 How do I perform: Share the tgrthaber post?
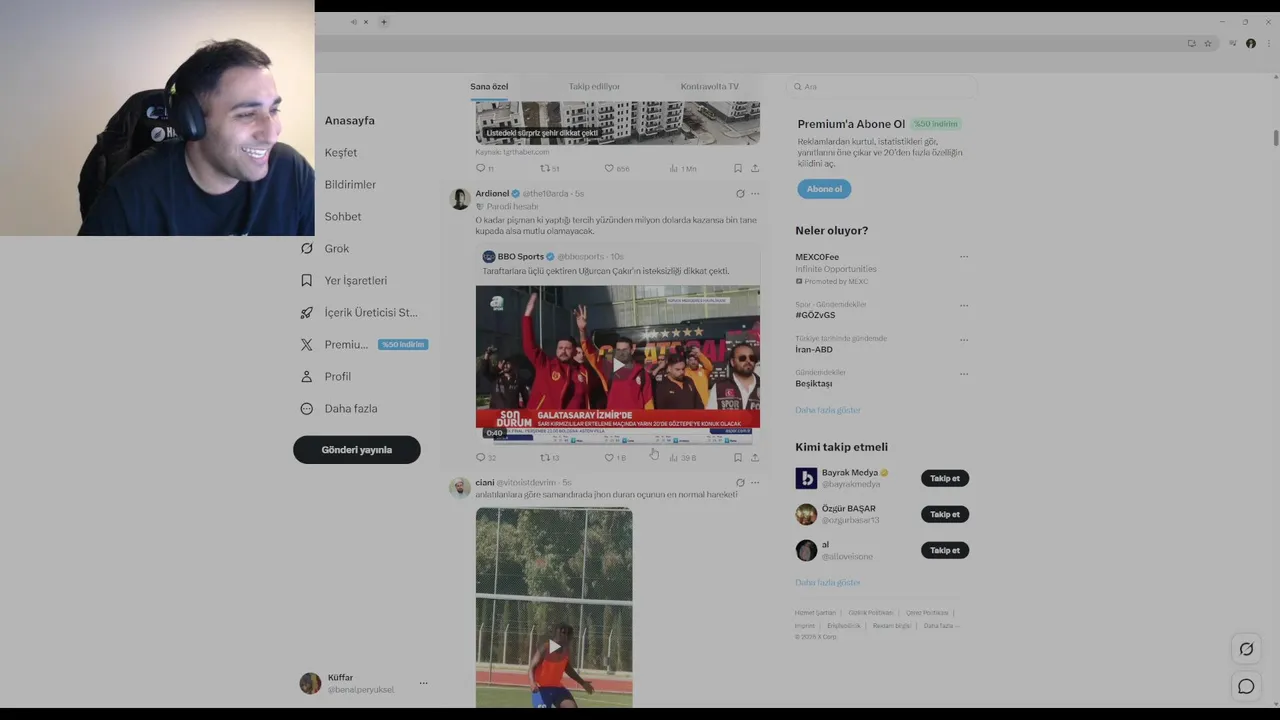pyautogui.click(x=755, y=168)
